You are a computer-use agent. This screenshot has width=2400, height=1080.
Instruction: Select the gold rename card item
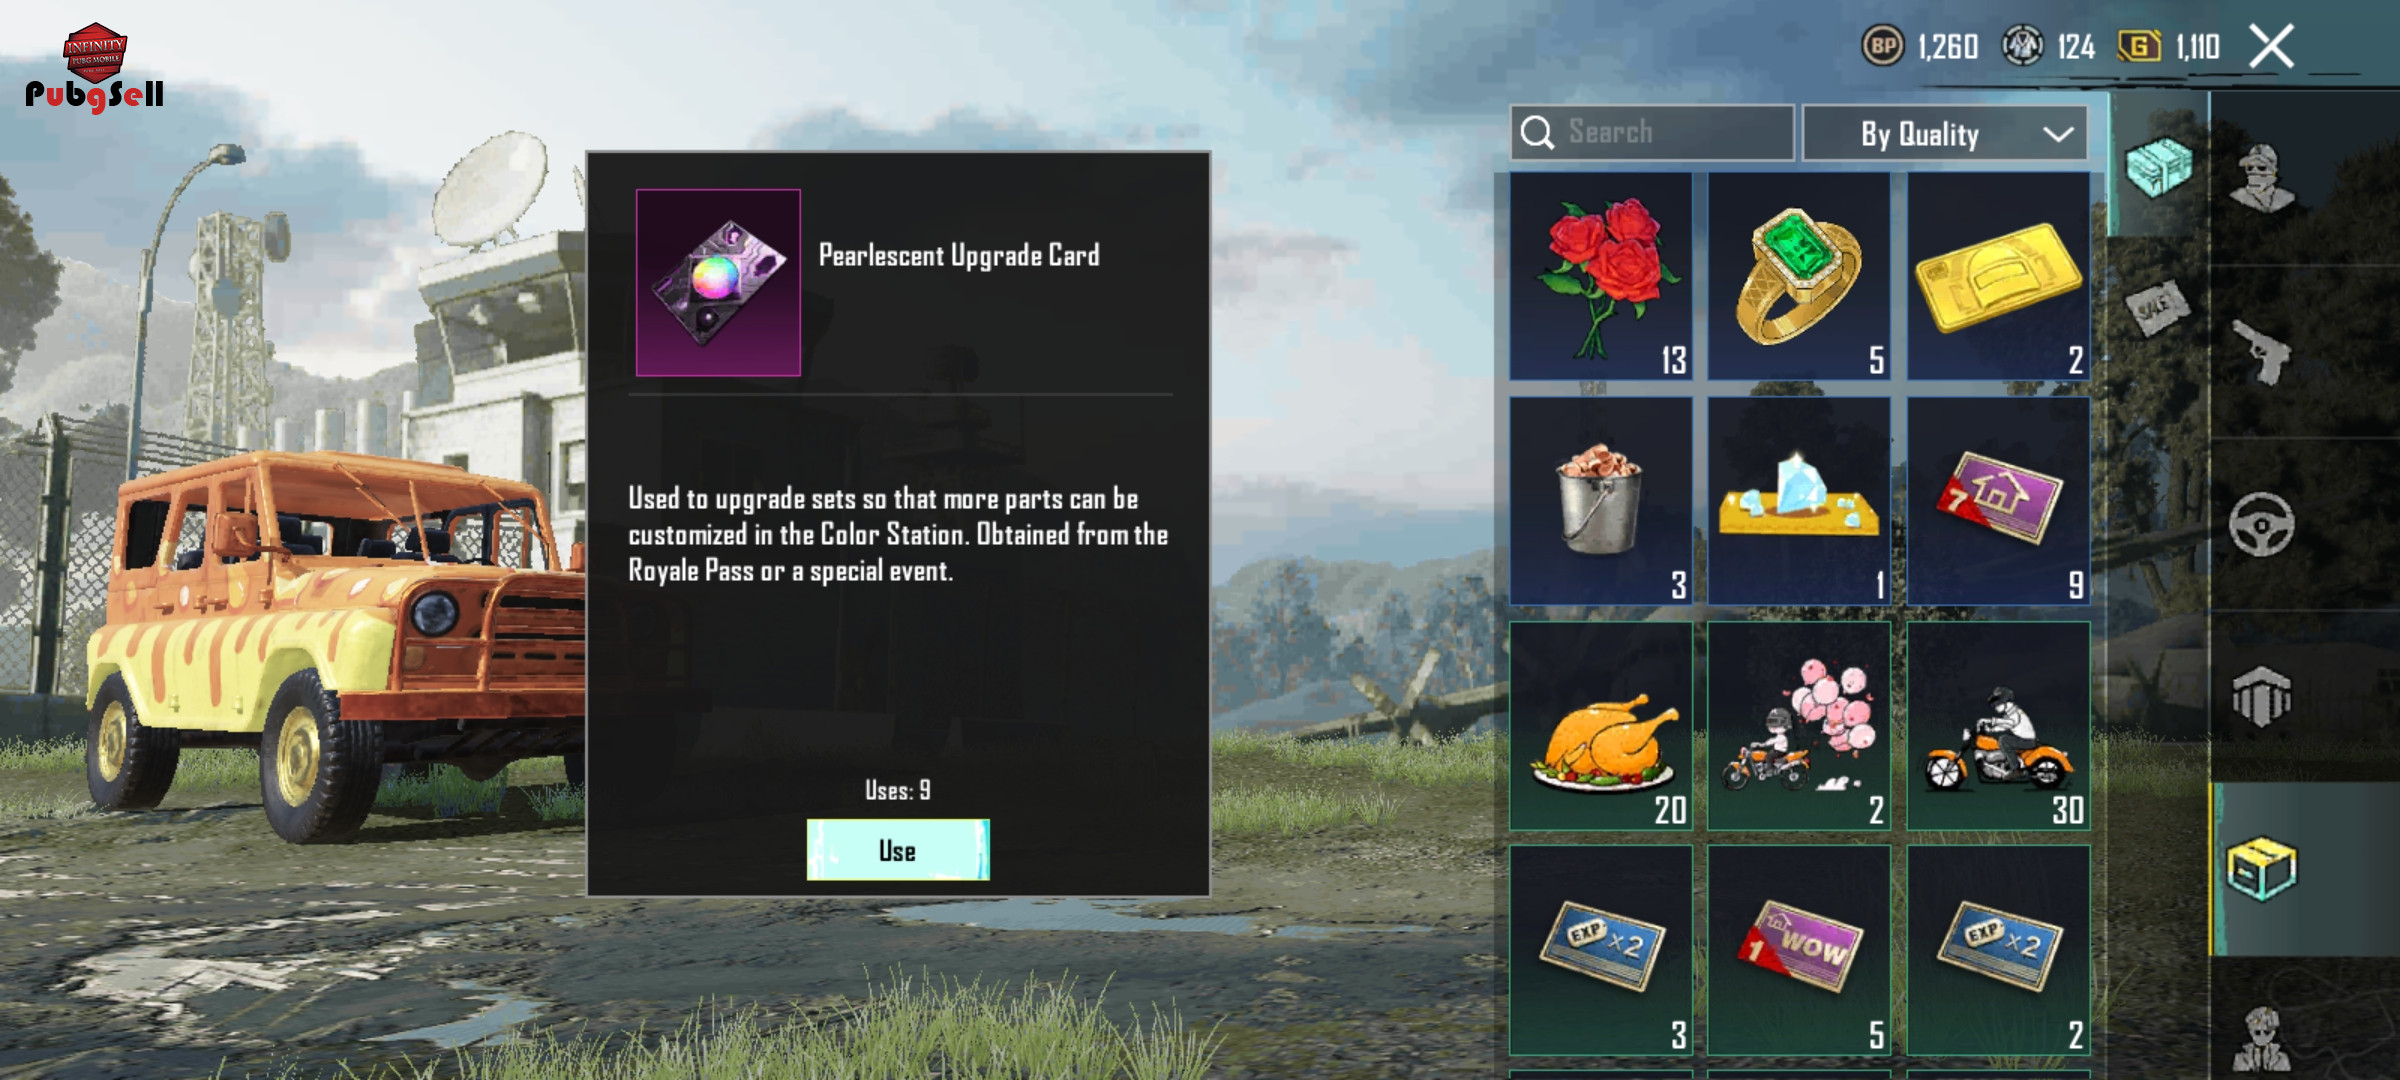click(x=1998, y=276)
